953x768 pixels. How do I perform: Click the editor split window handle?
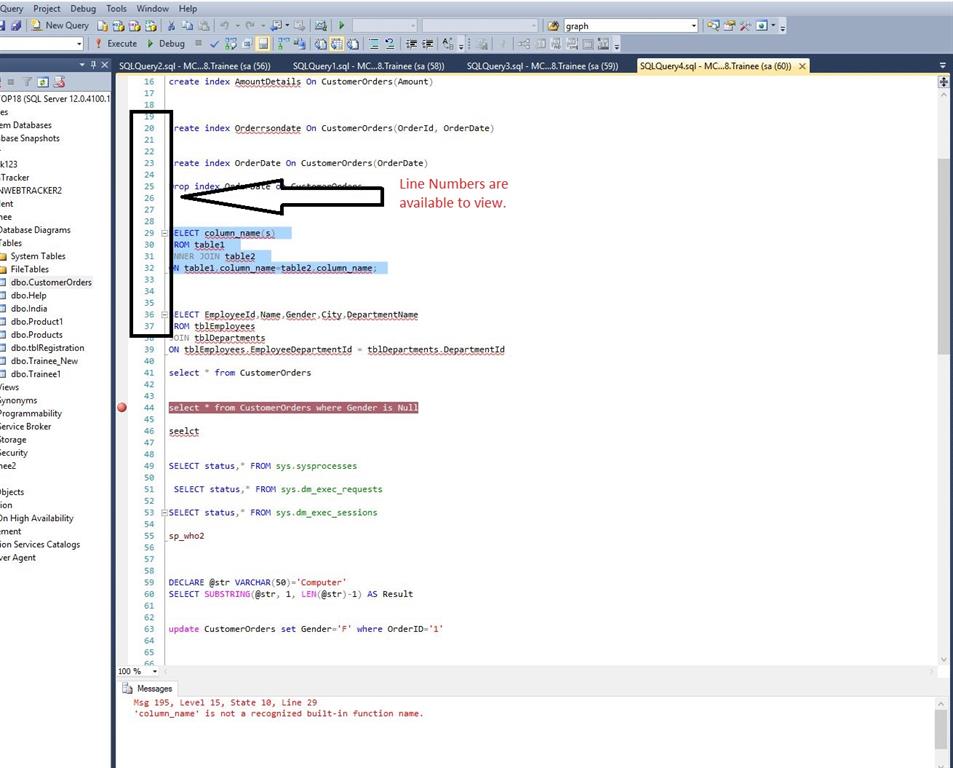pyautogui.click(x=943, y=81)
